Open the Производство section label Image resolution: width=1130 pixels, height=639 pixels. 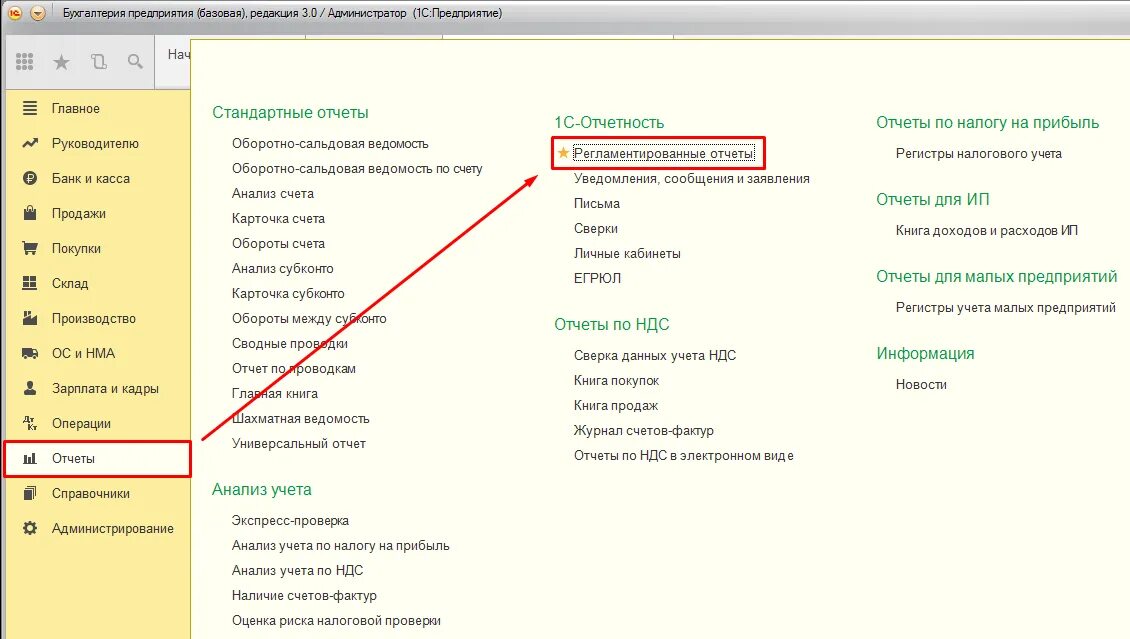[94, 318]
